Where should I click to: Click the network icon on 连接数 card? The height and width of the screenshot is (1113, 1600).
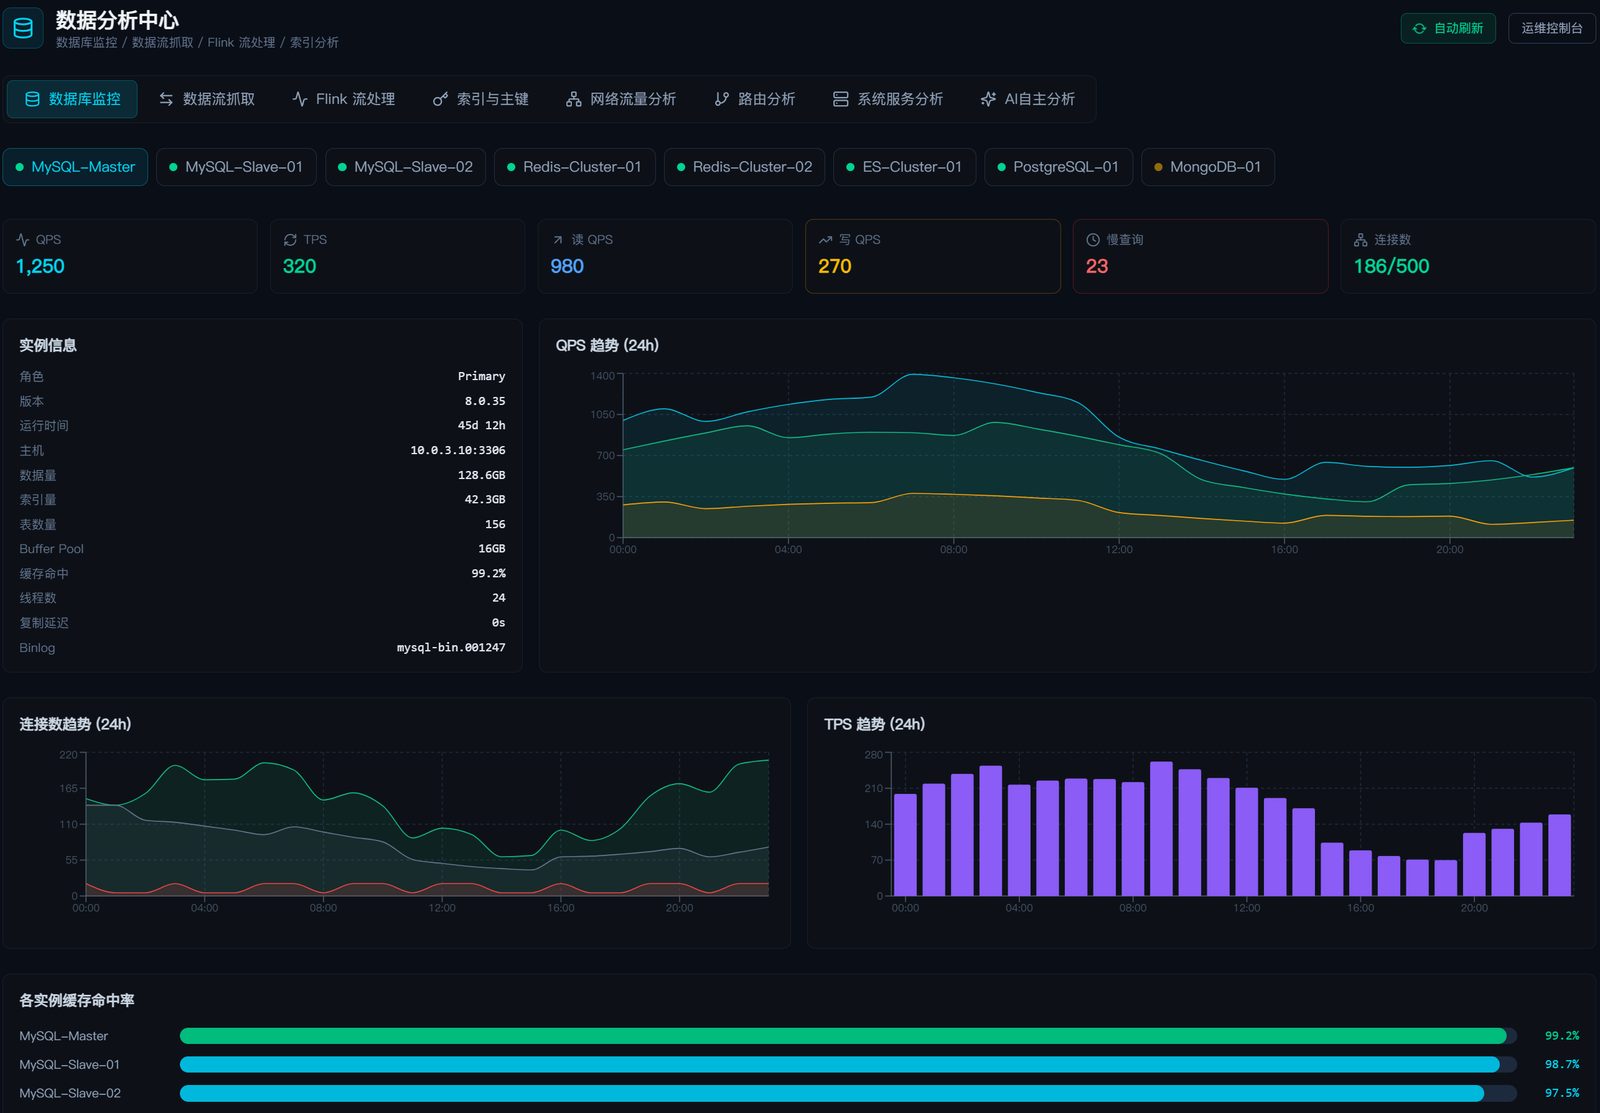point(1360,240)
